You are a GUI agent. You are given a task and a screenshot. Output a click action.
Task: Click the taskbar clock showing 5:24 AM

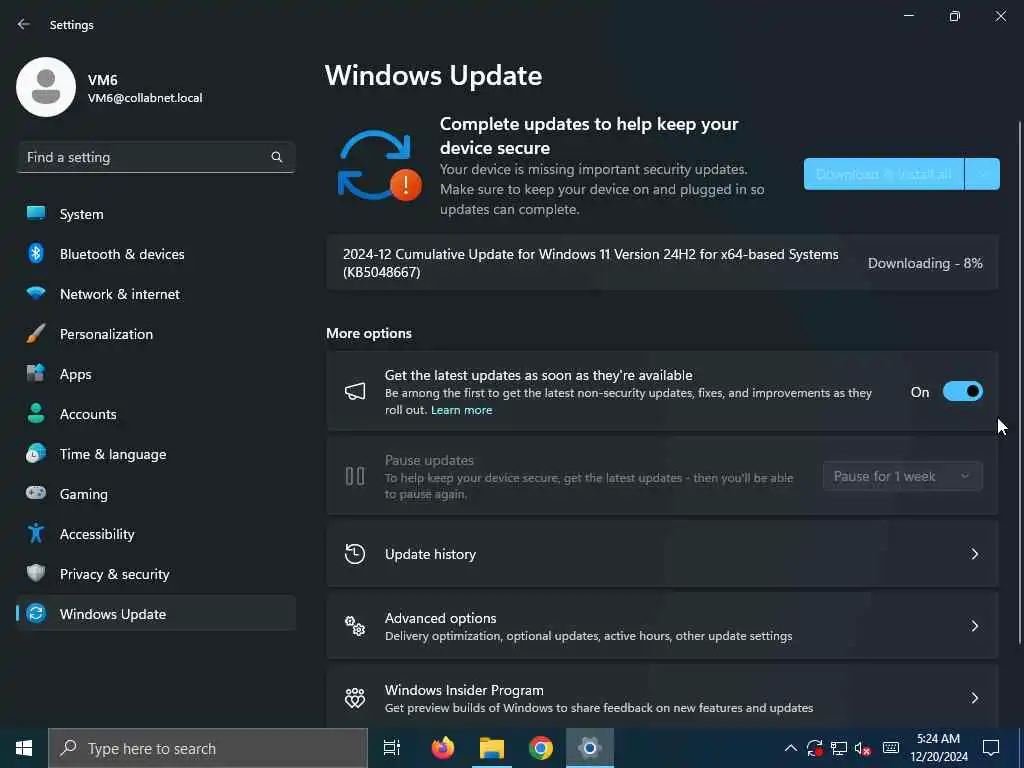point(938,748)
